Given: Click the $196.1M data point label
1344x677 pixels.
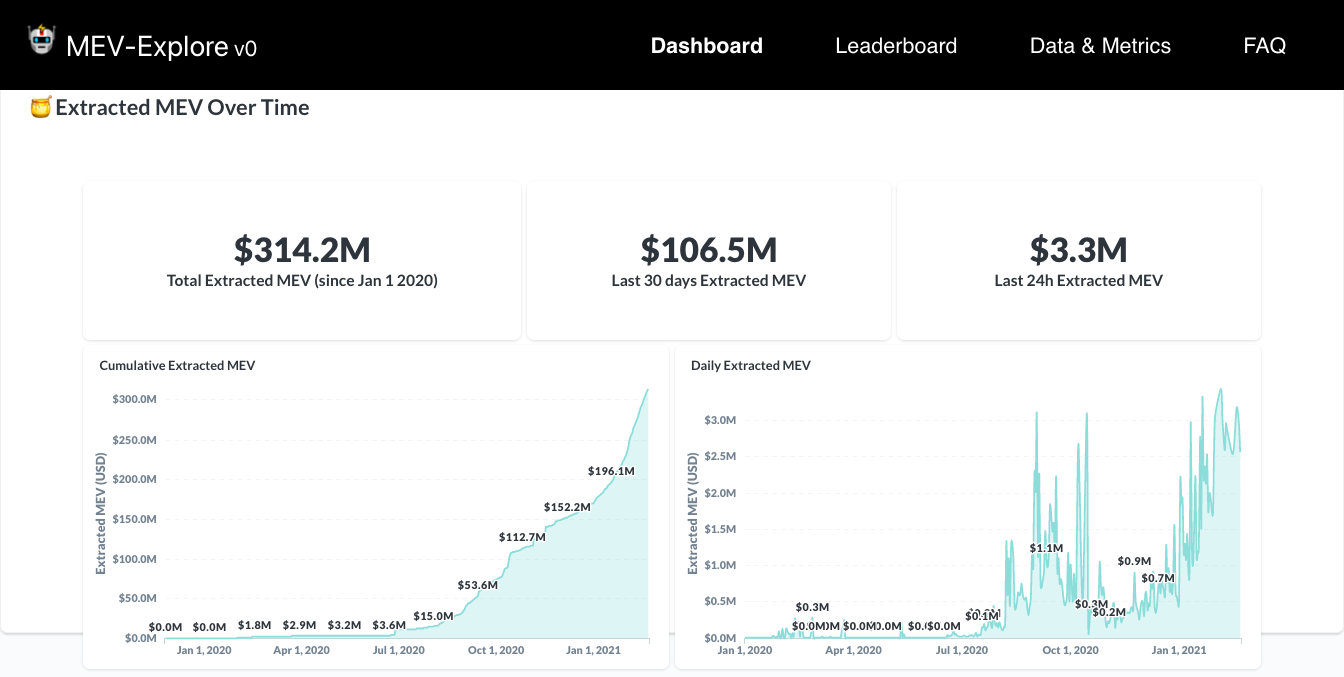Looking at the screenshot, I should (611, 471).
